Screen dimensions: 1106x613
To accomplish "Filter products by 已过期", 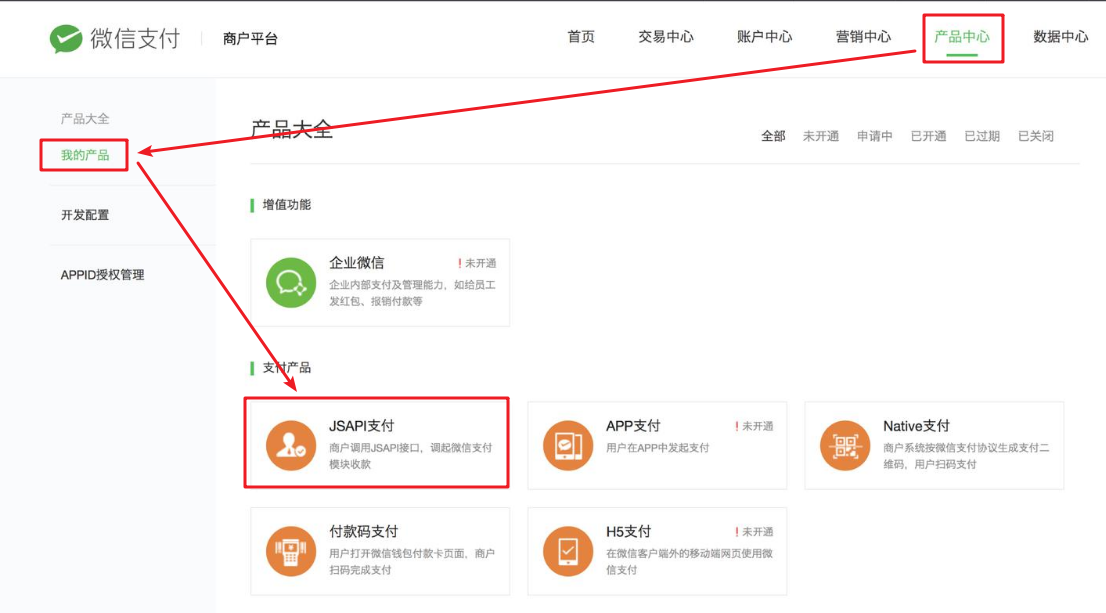I will tap(982, 136).
